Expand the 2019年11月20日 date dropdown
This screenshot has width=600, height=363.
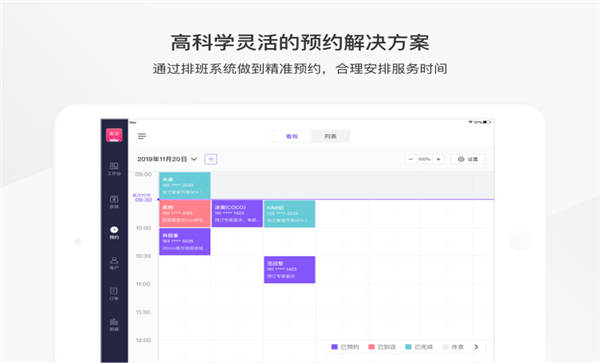[167, 159]
